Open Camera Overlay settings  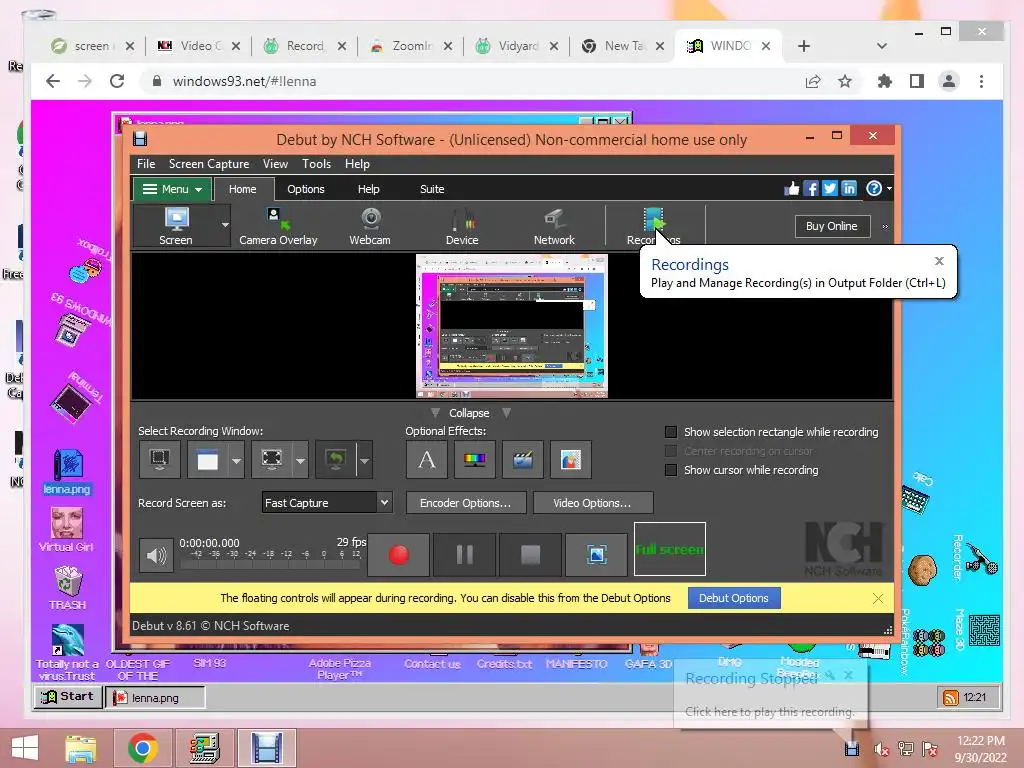tap(278, 226)
